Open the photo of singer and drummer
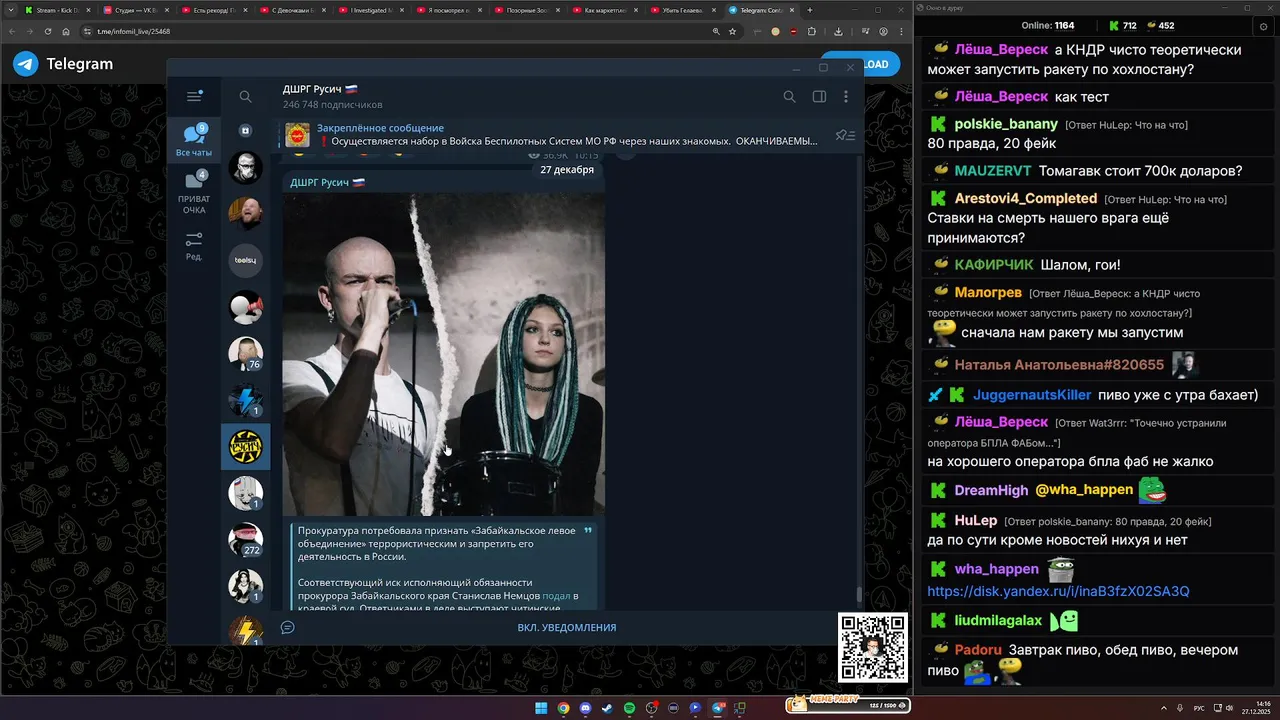The width and height of the screenshot is (1280, 720). (x=443, y=354)
